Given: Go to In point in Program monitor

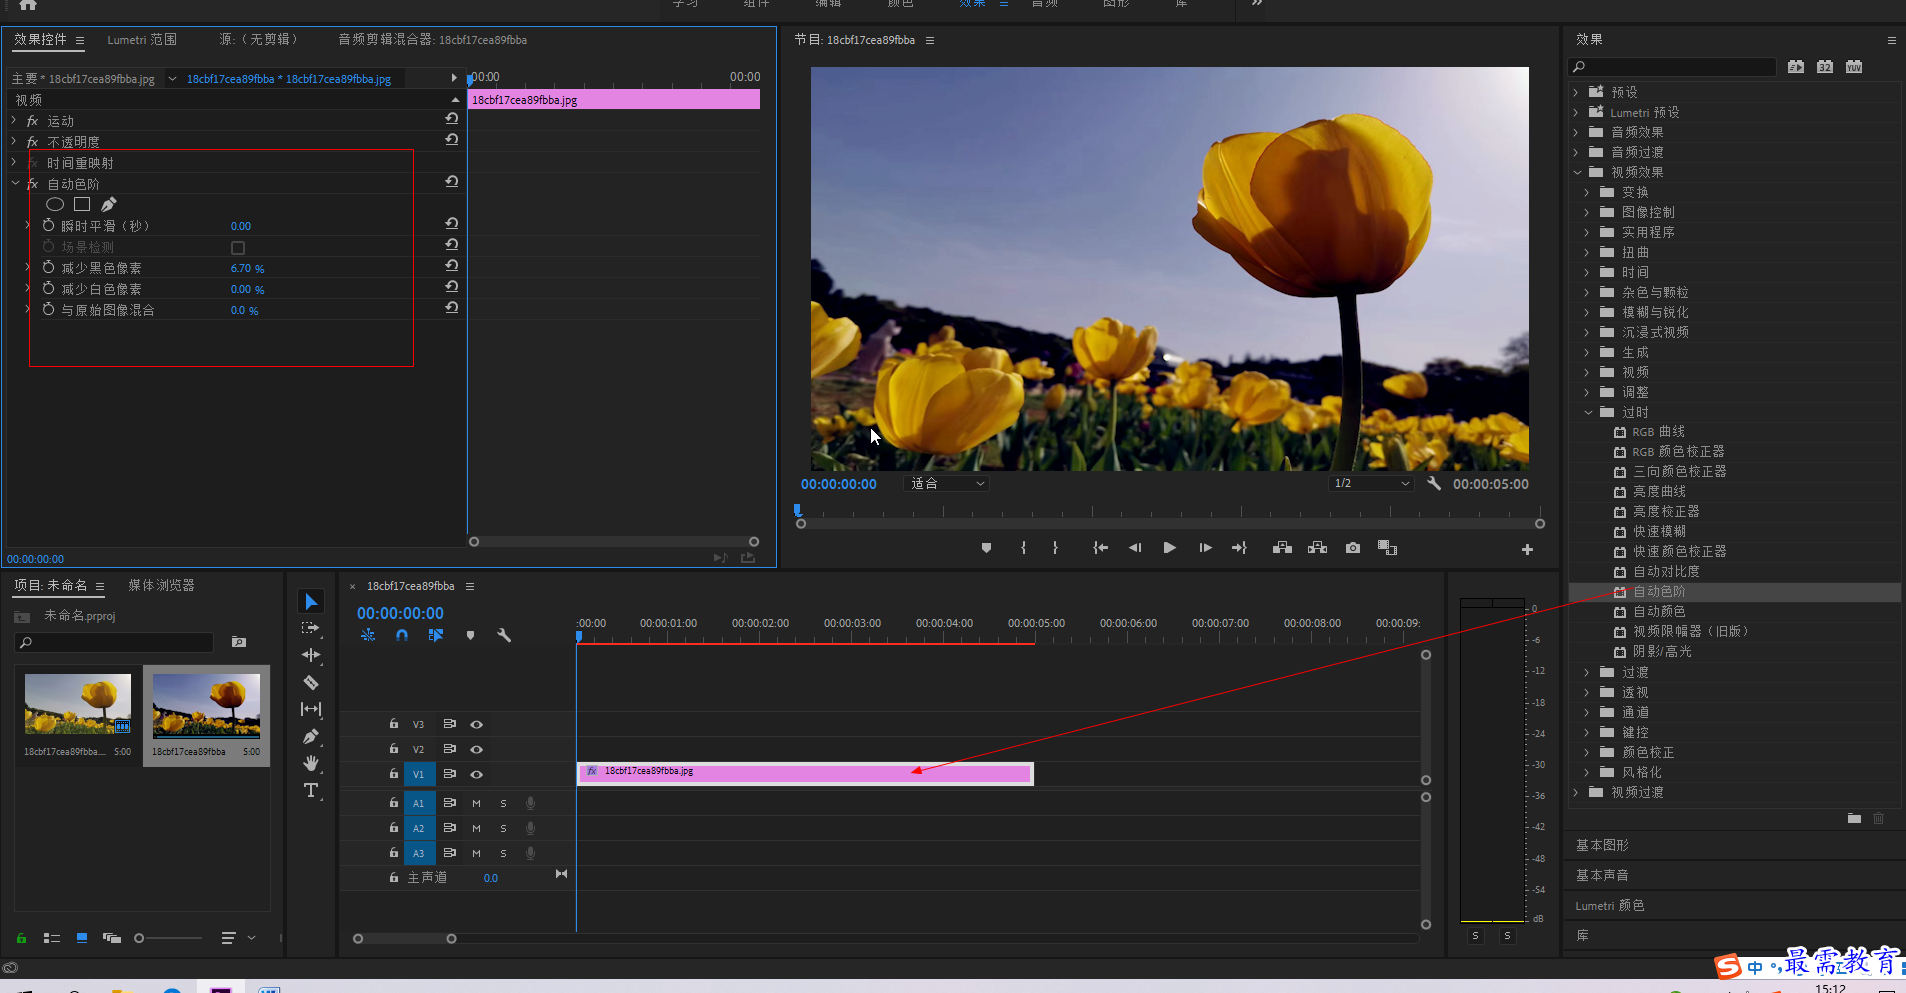Looking at the screenshot, I should pos(1100,548).
